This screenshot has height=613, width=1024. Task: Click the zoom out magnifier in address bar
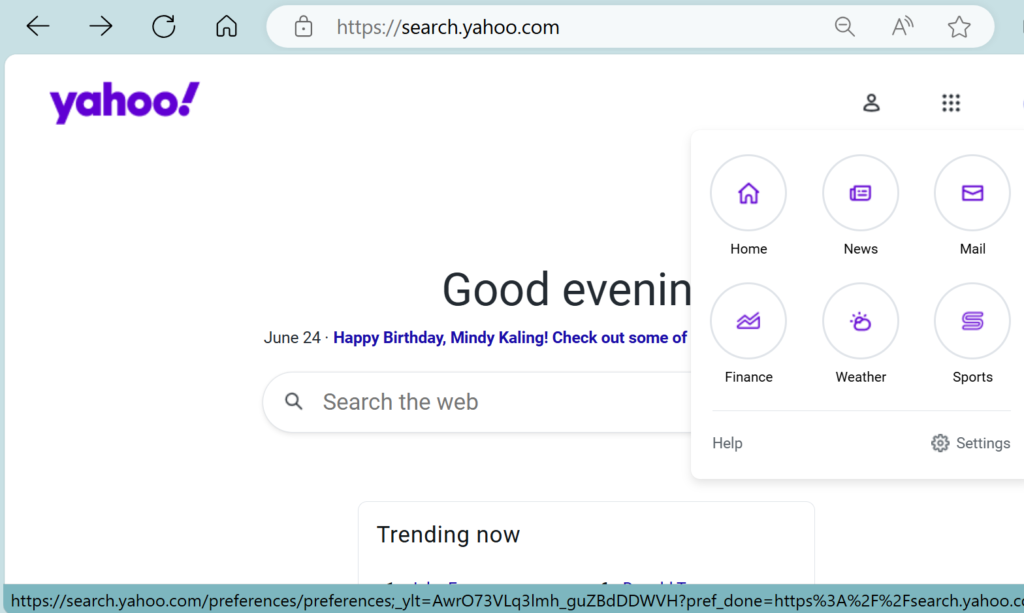(844, 27)
